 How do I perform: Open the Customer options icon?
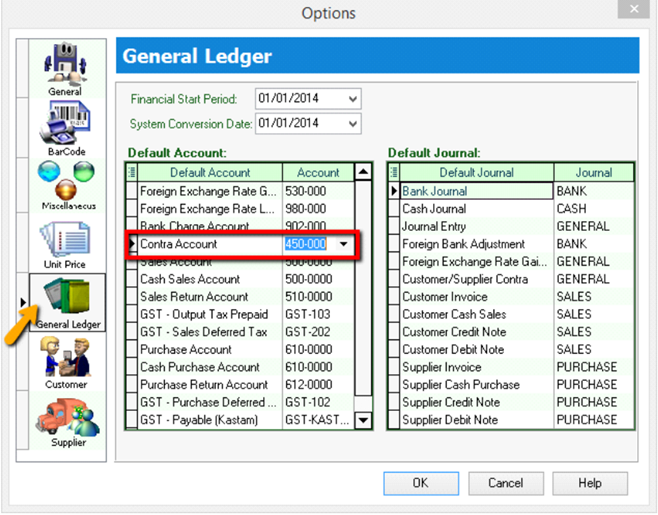65,360
